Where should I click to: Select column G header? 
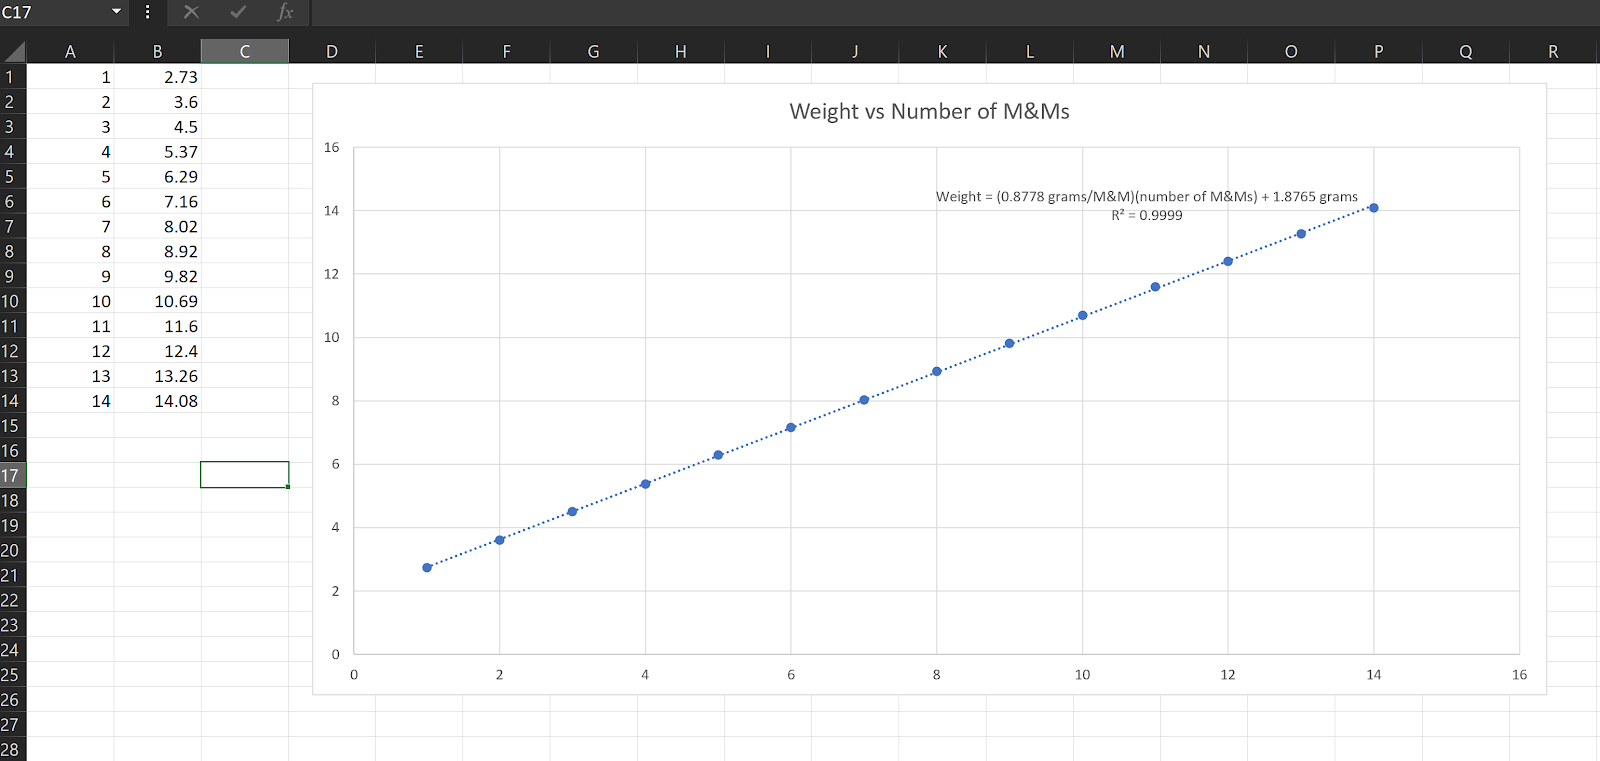tap(594, 52)
